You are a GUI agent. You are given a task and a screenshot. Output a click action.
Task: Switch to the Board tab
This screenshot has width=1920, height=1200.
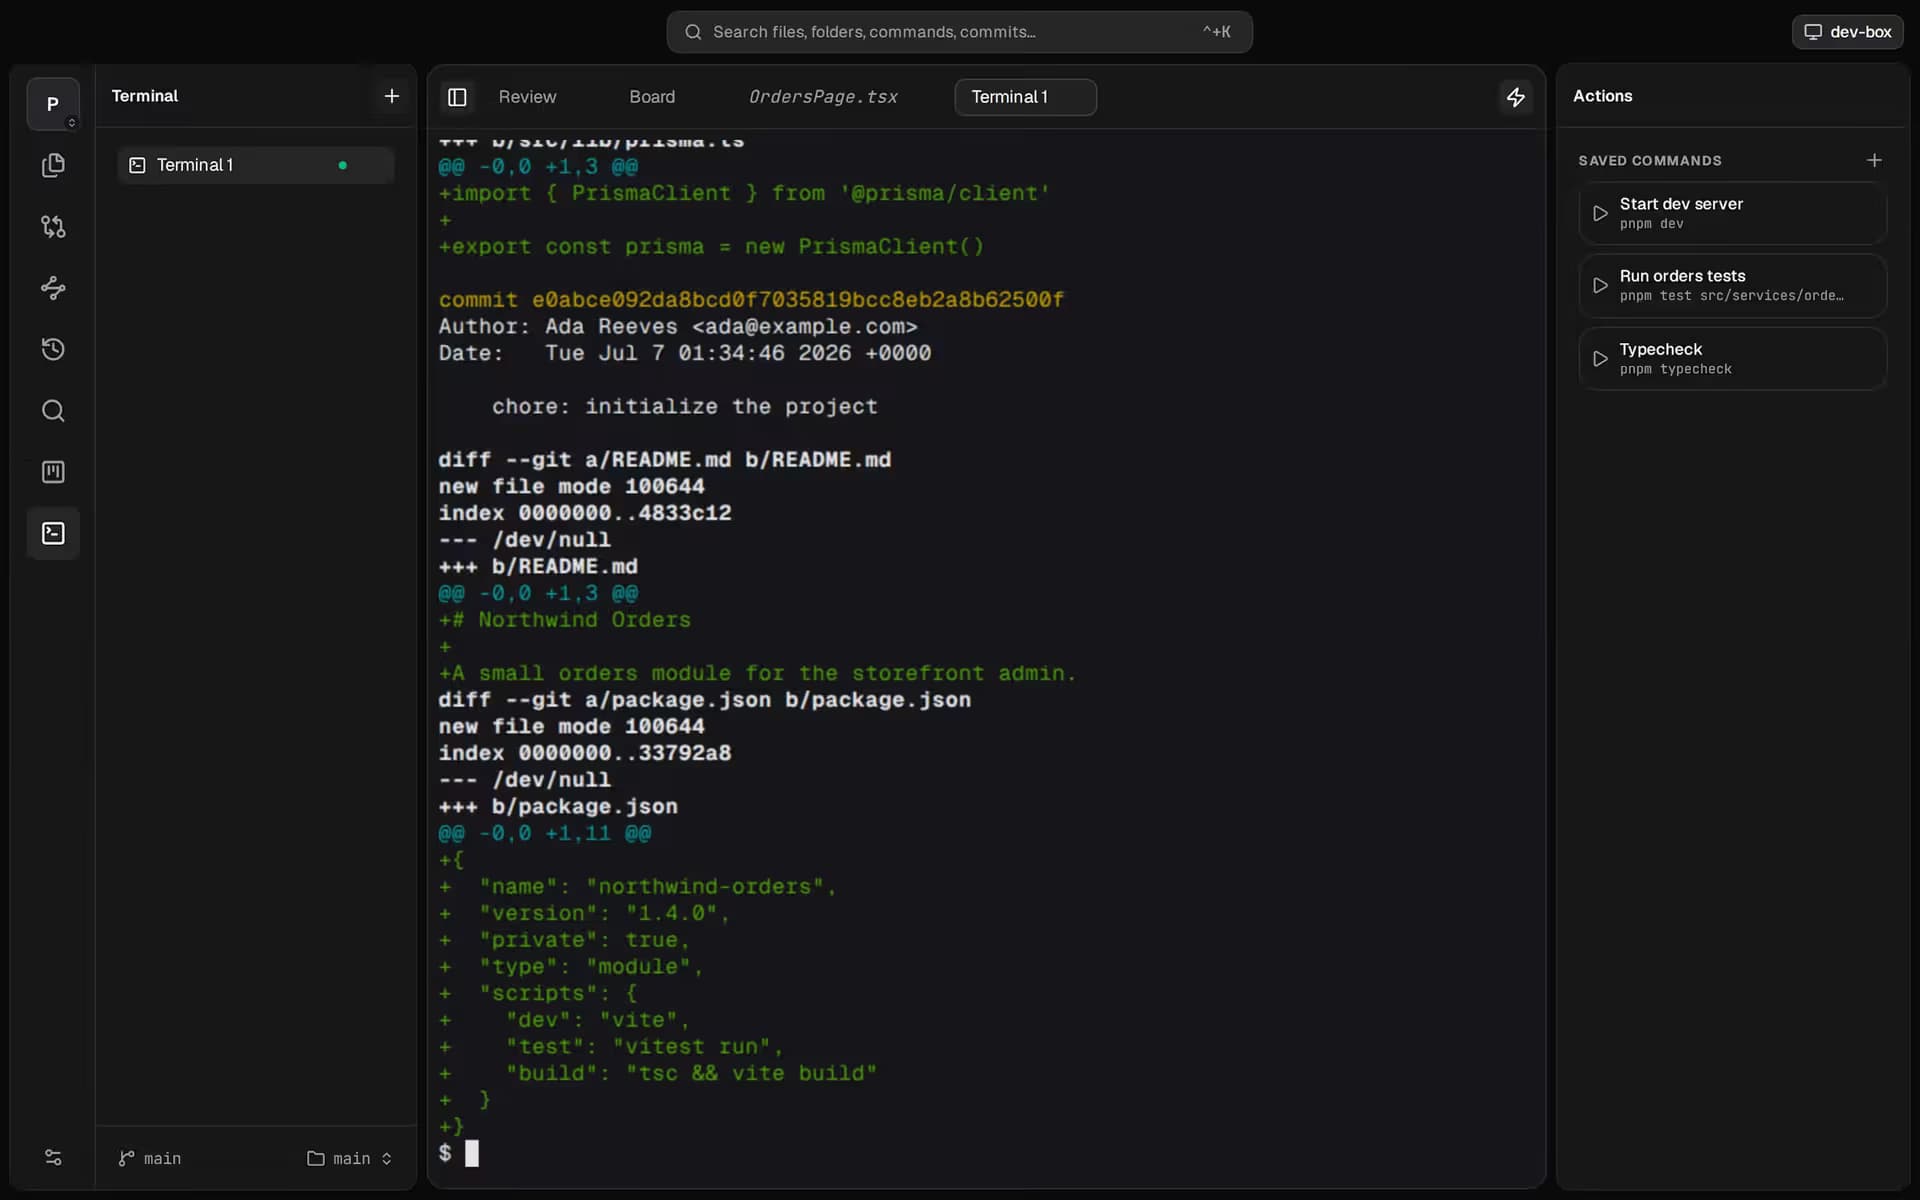(652, 97)
